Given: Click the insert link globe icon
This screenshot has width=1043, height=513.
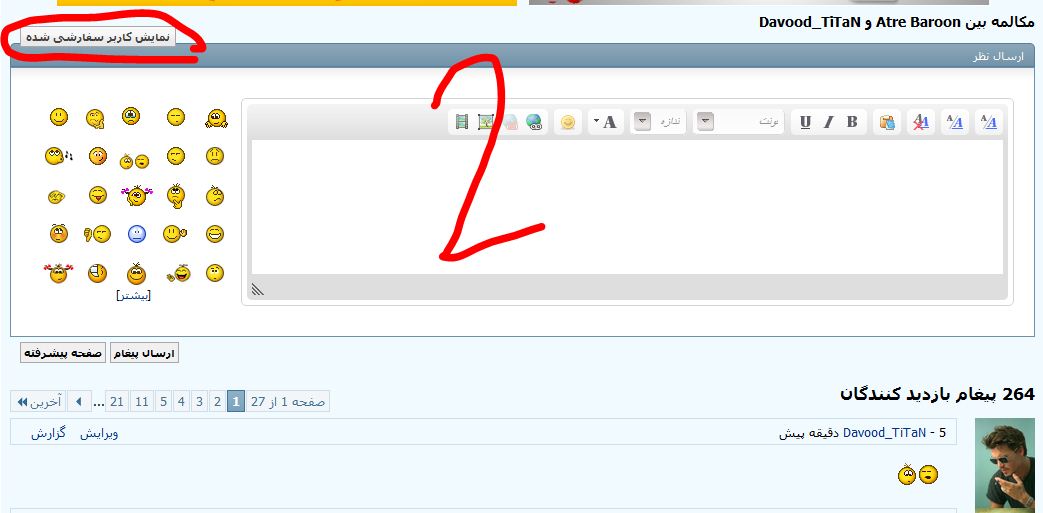Looking at the screenshot, I should [535, 122].
